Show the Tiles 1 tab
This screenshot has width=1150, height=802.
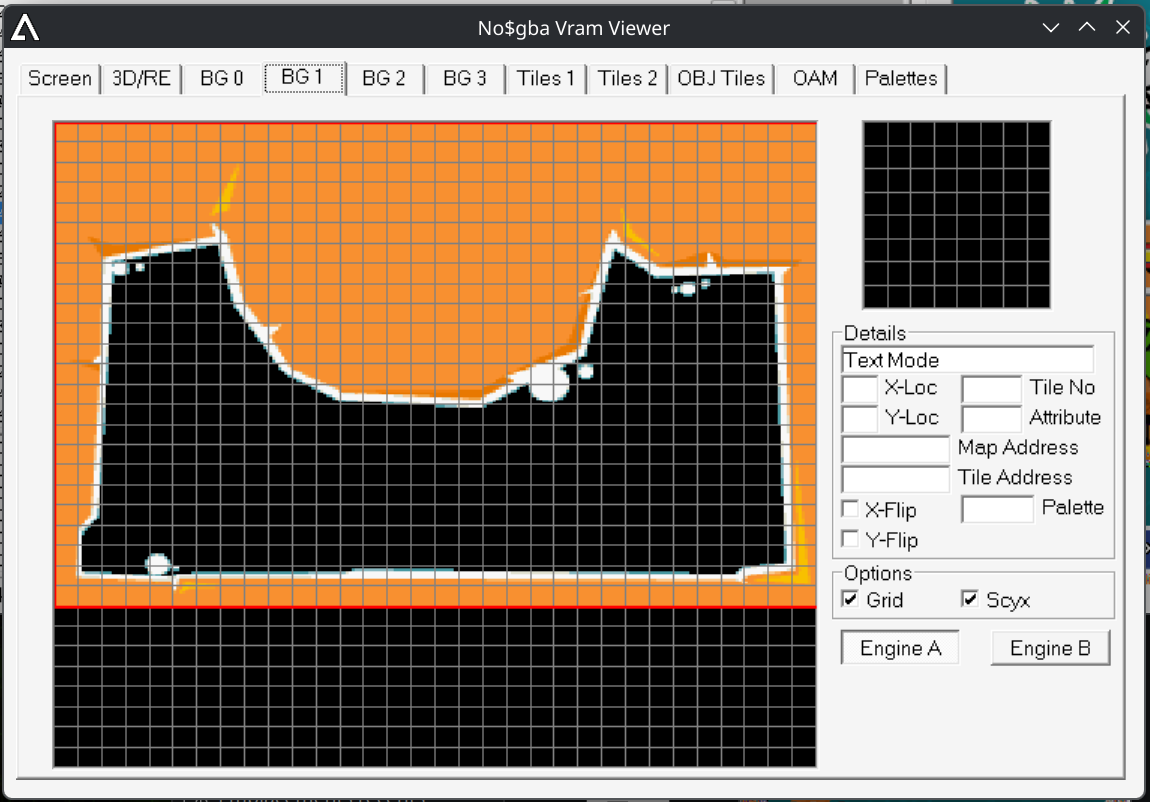coord(546,79)
